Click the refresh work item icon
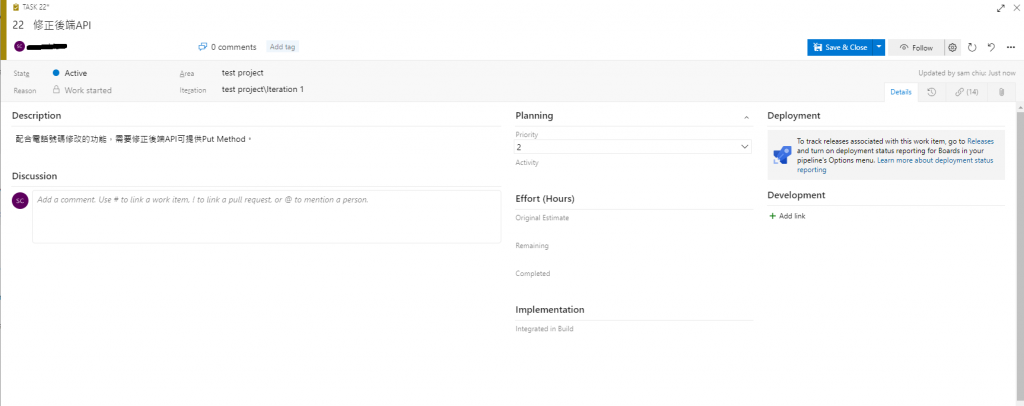Image resolution: width=1024 pixels, height=406 pixels. 972,47
